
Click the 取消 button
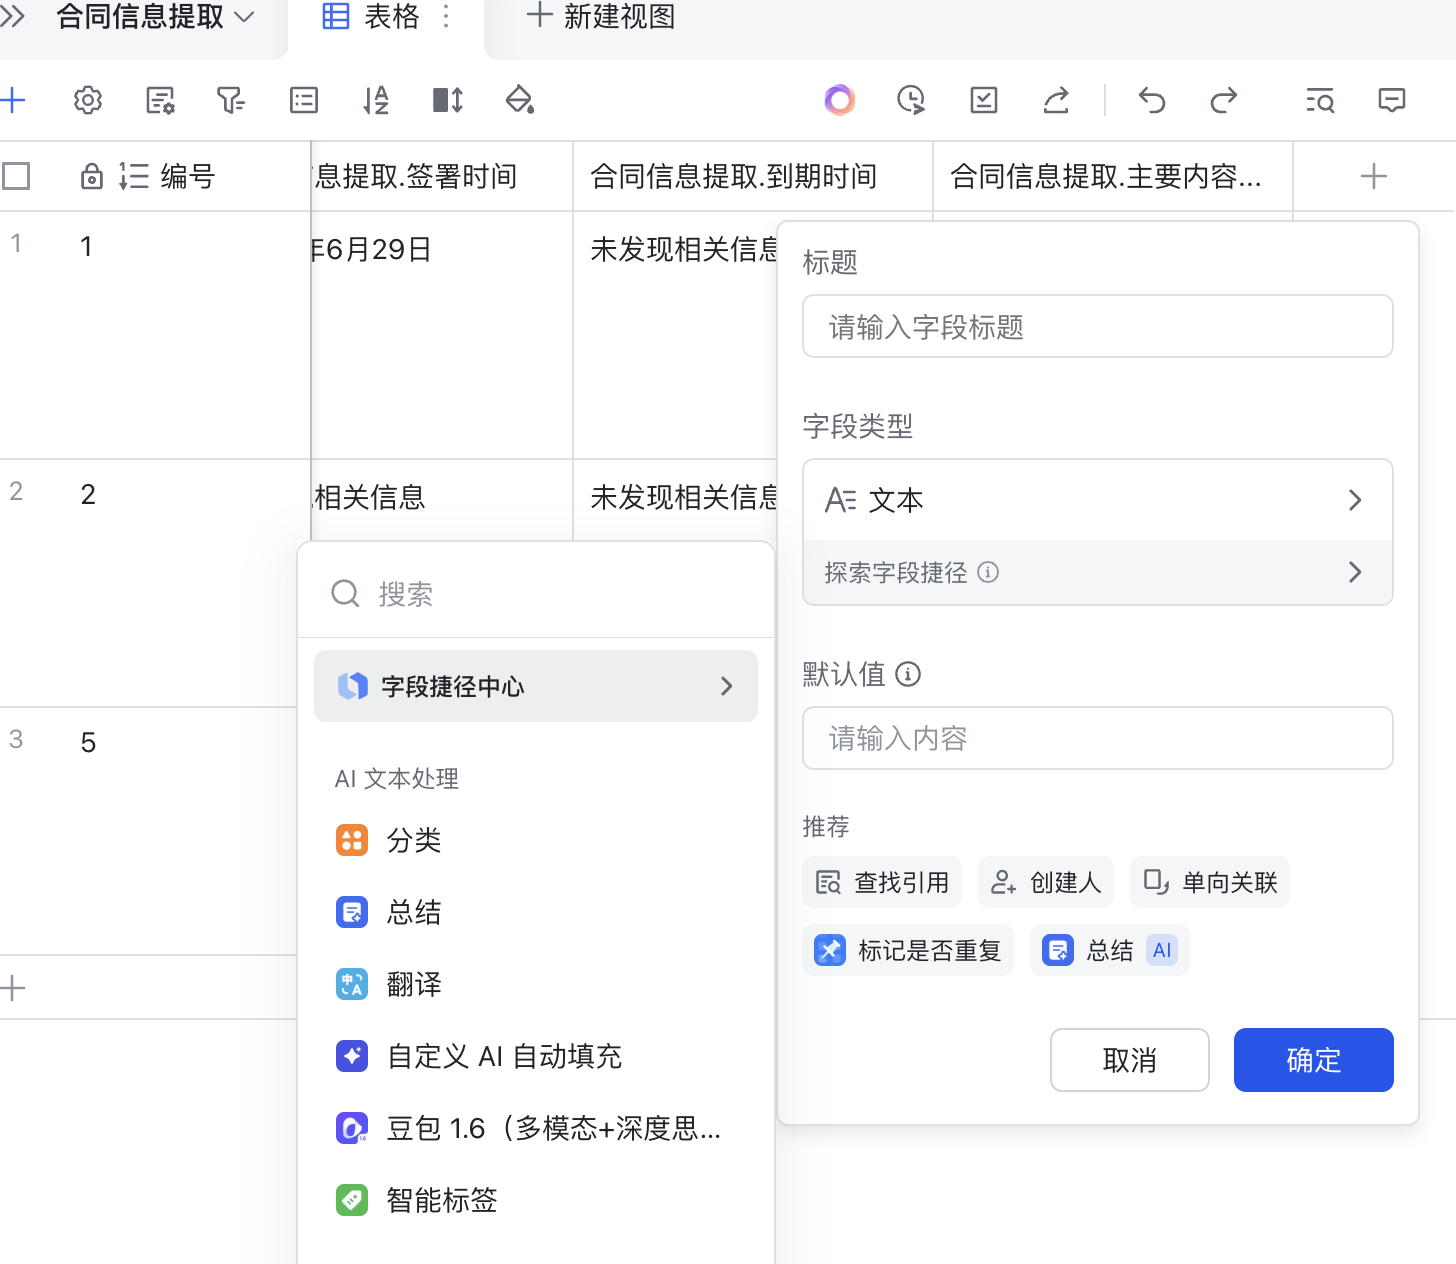pyautogui.click(x=1129, y=1060)
